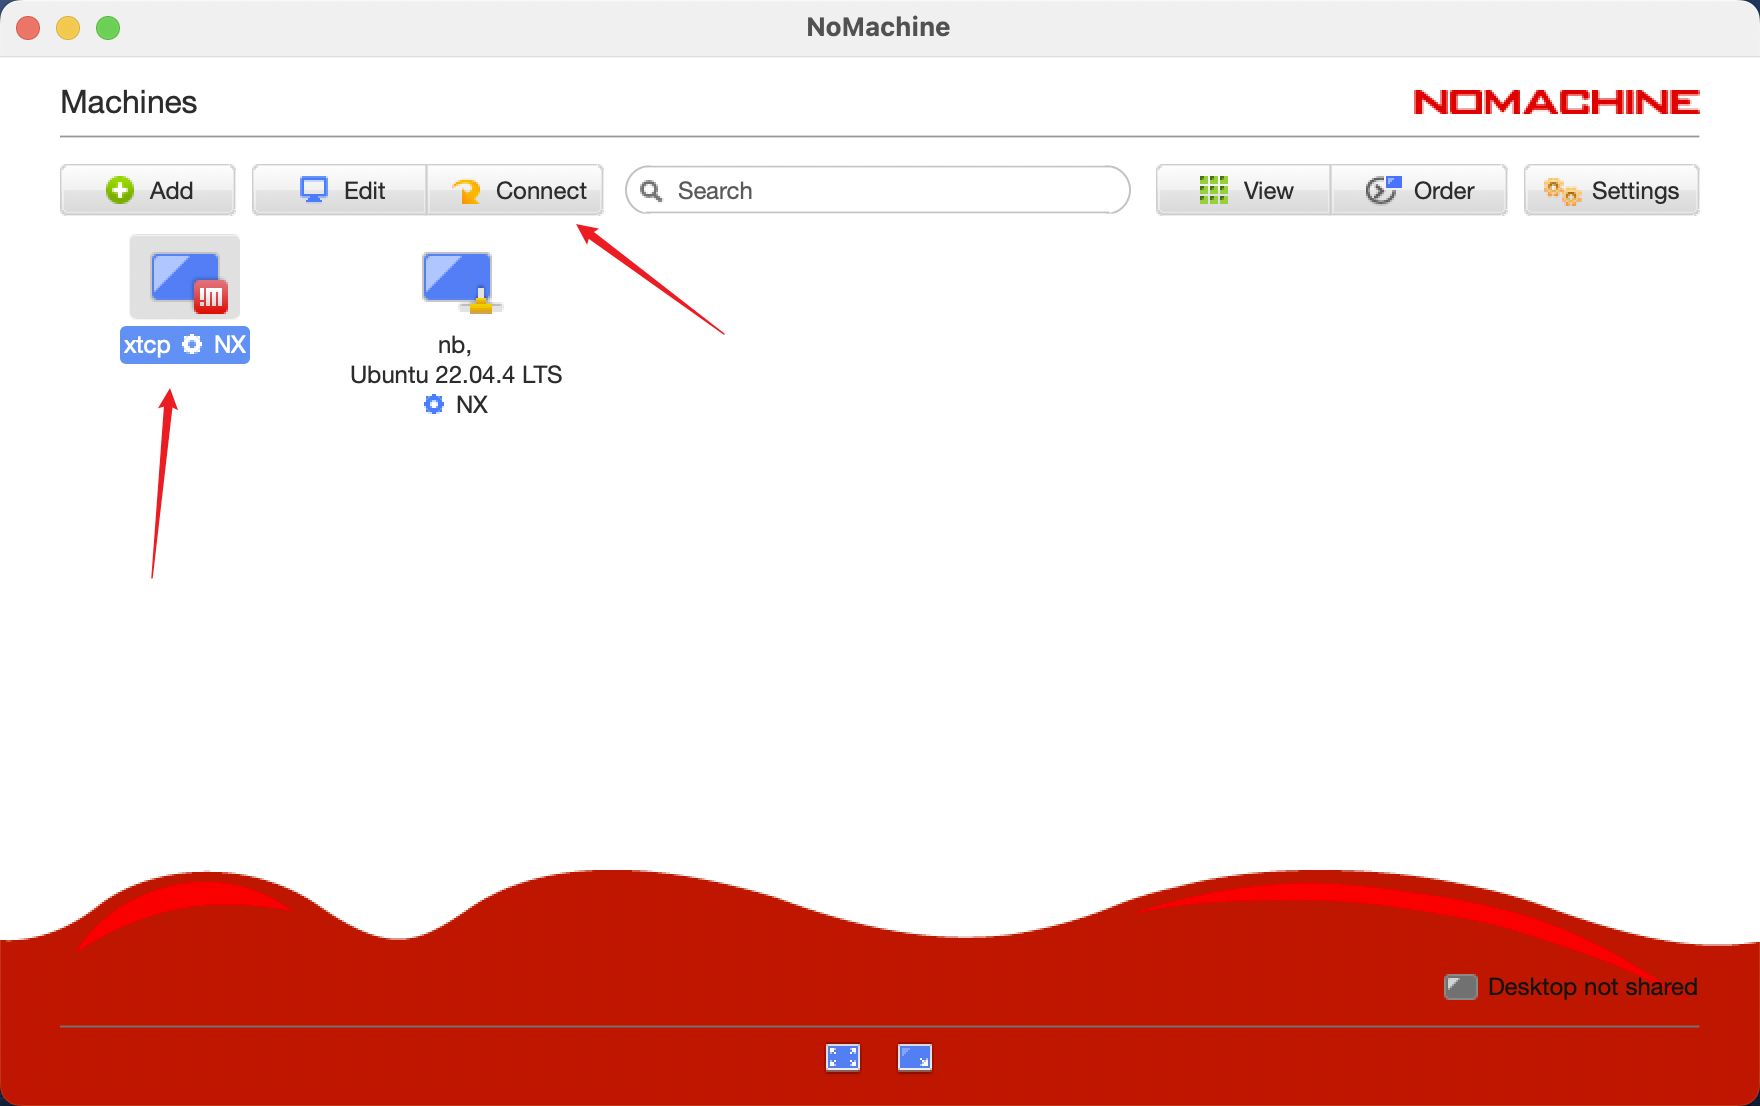Select the xtcp machine icon

pyautogui.click(x=185, y=277)
